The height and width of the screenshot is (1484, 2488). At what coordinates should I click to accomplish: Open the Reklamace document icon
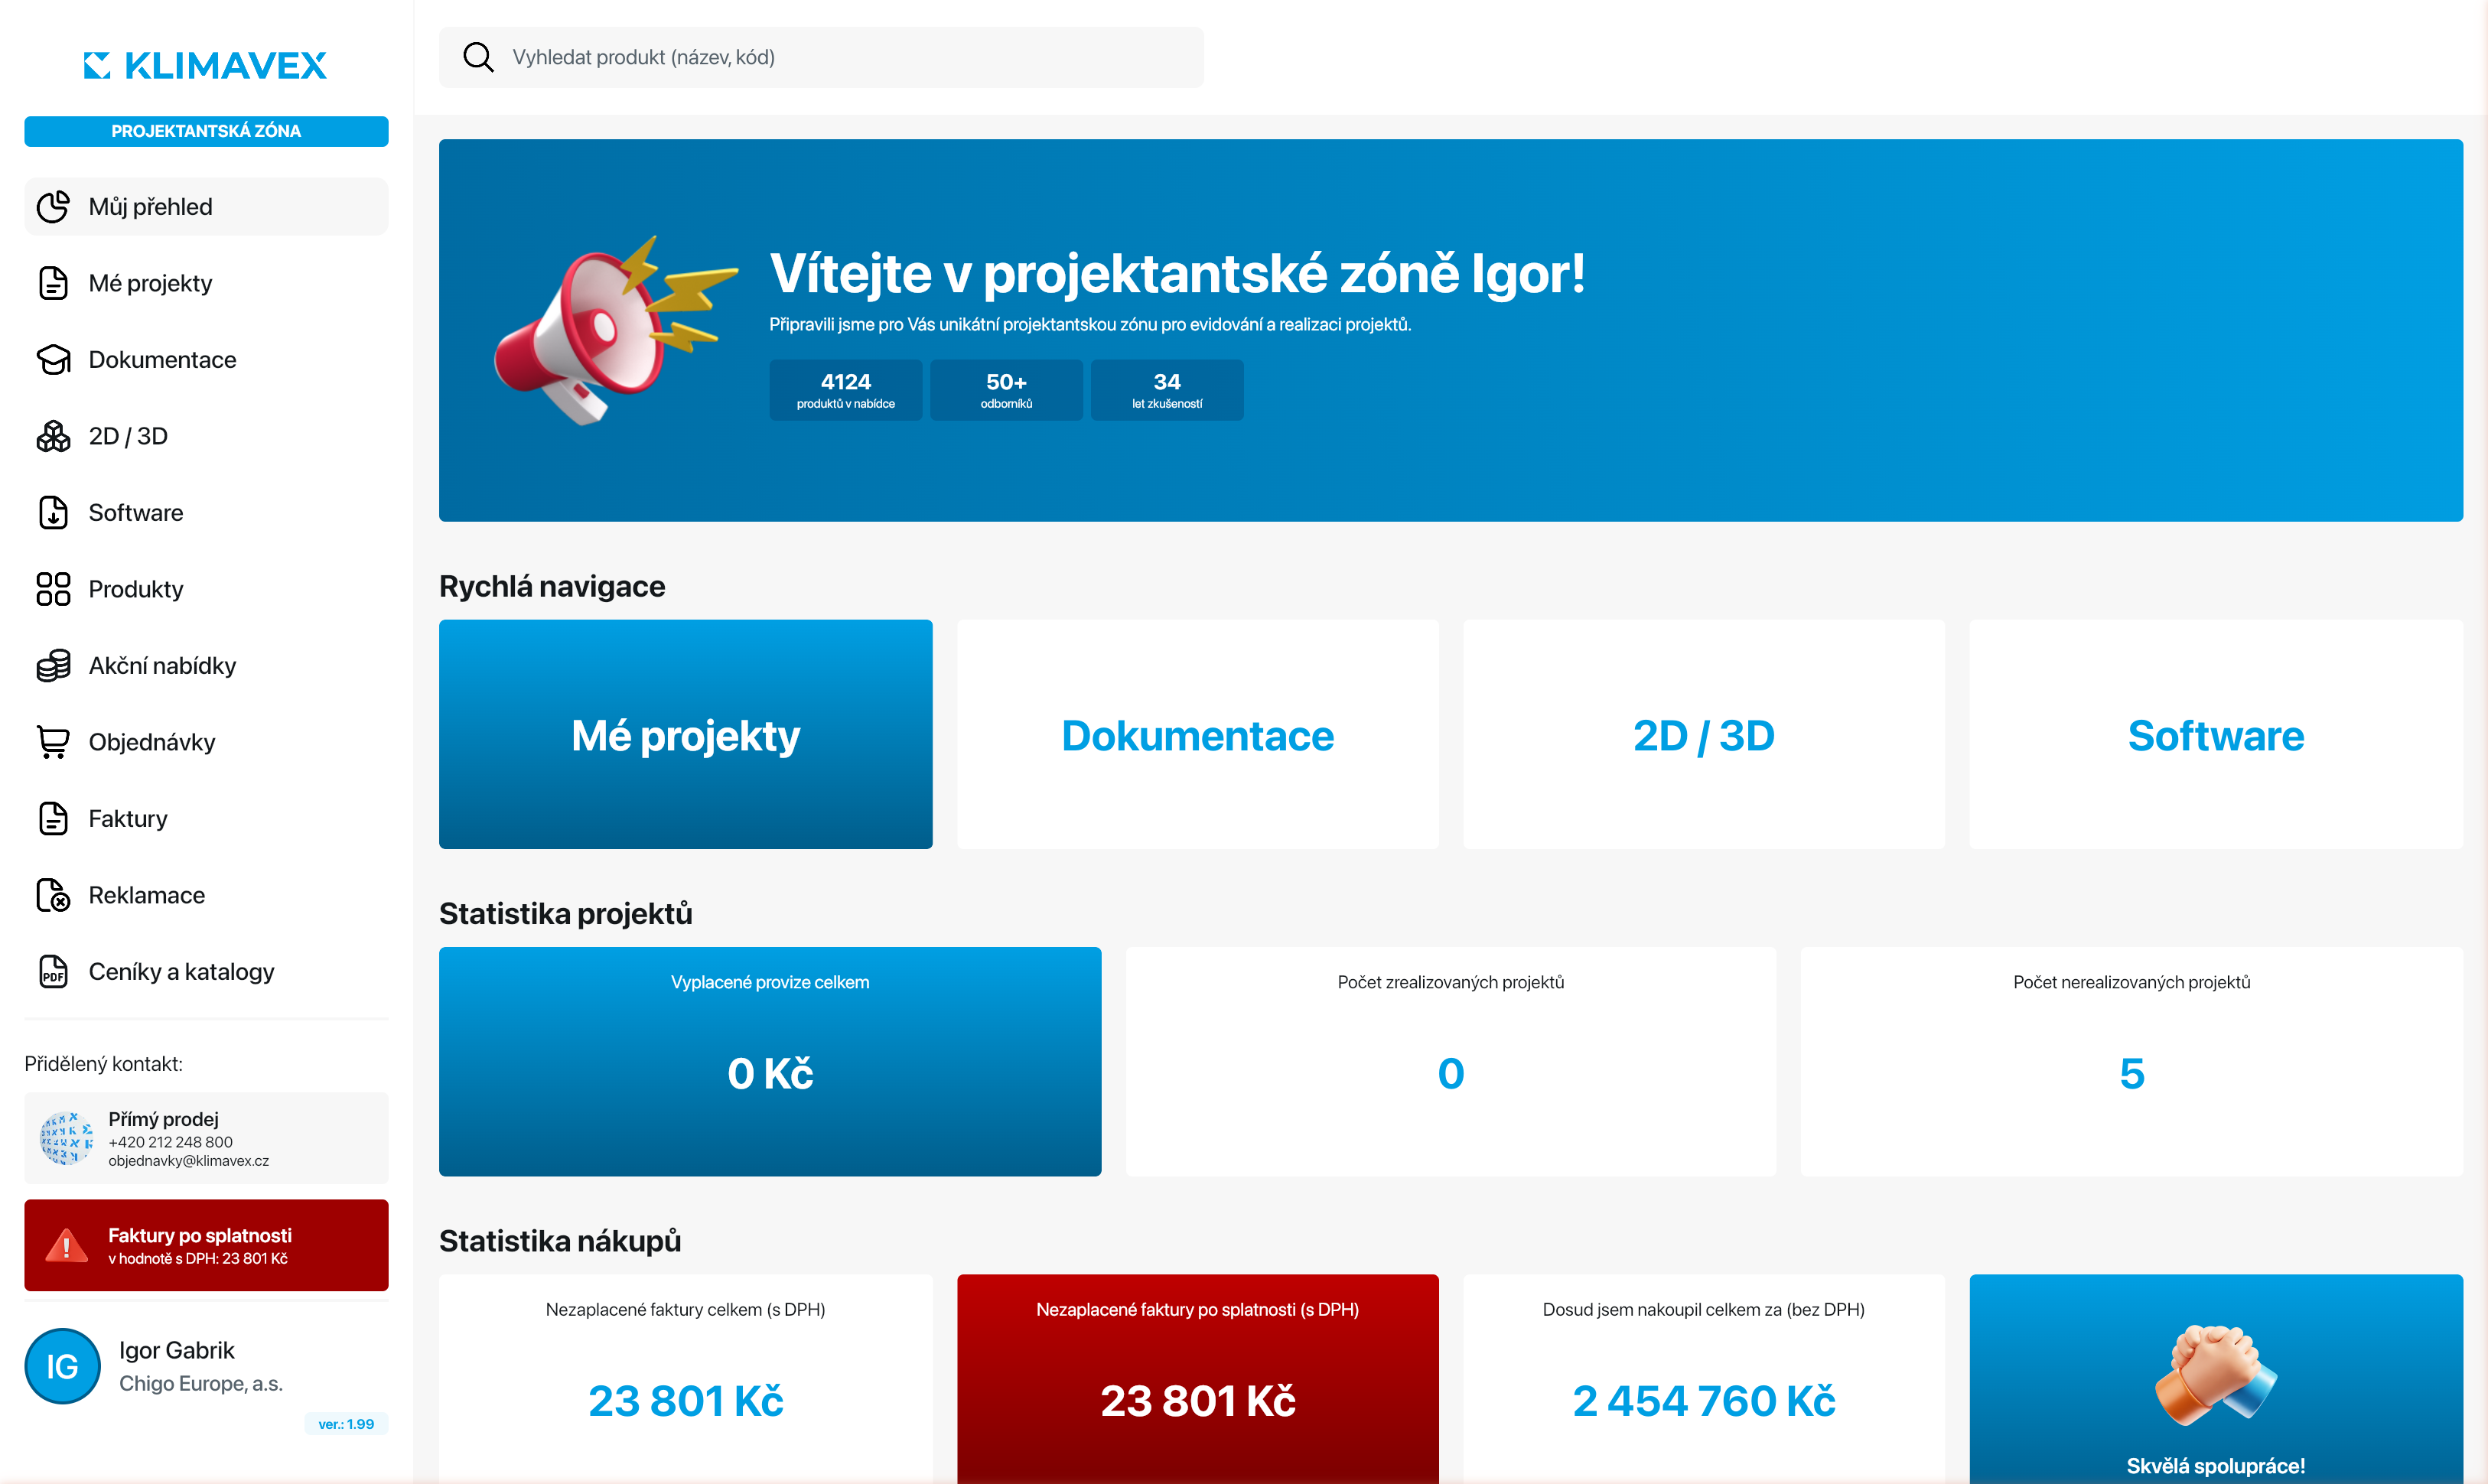(53, 895)
